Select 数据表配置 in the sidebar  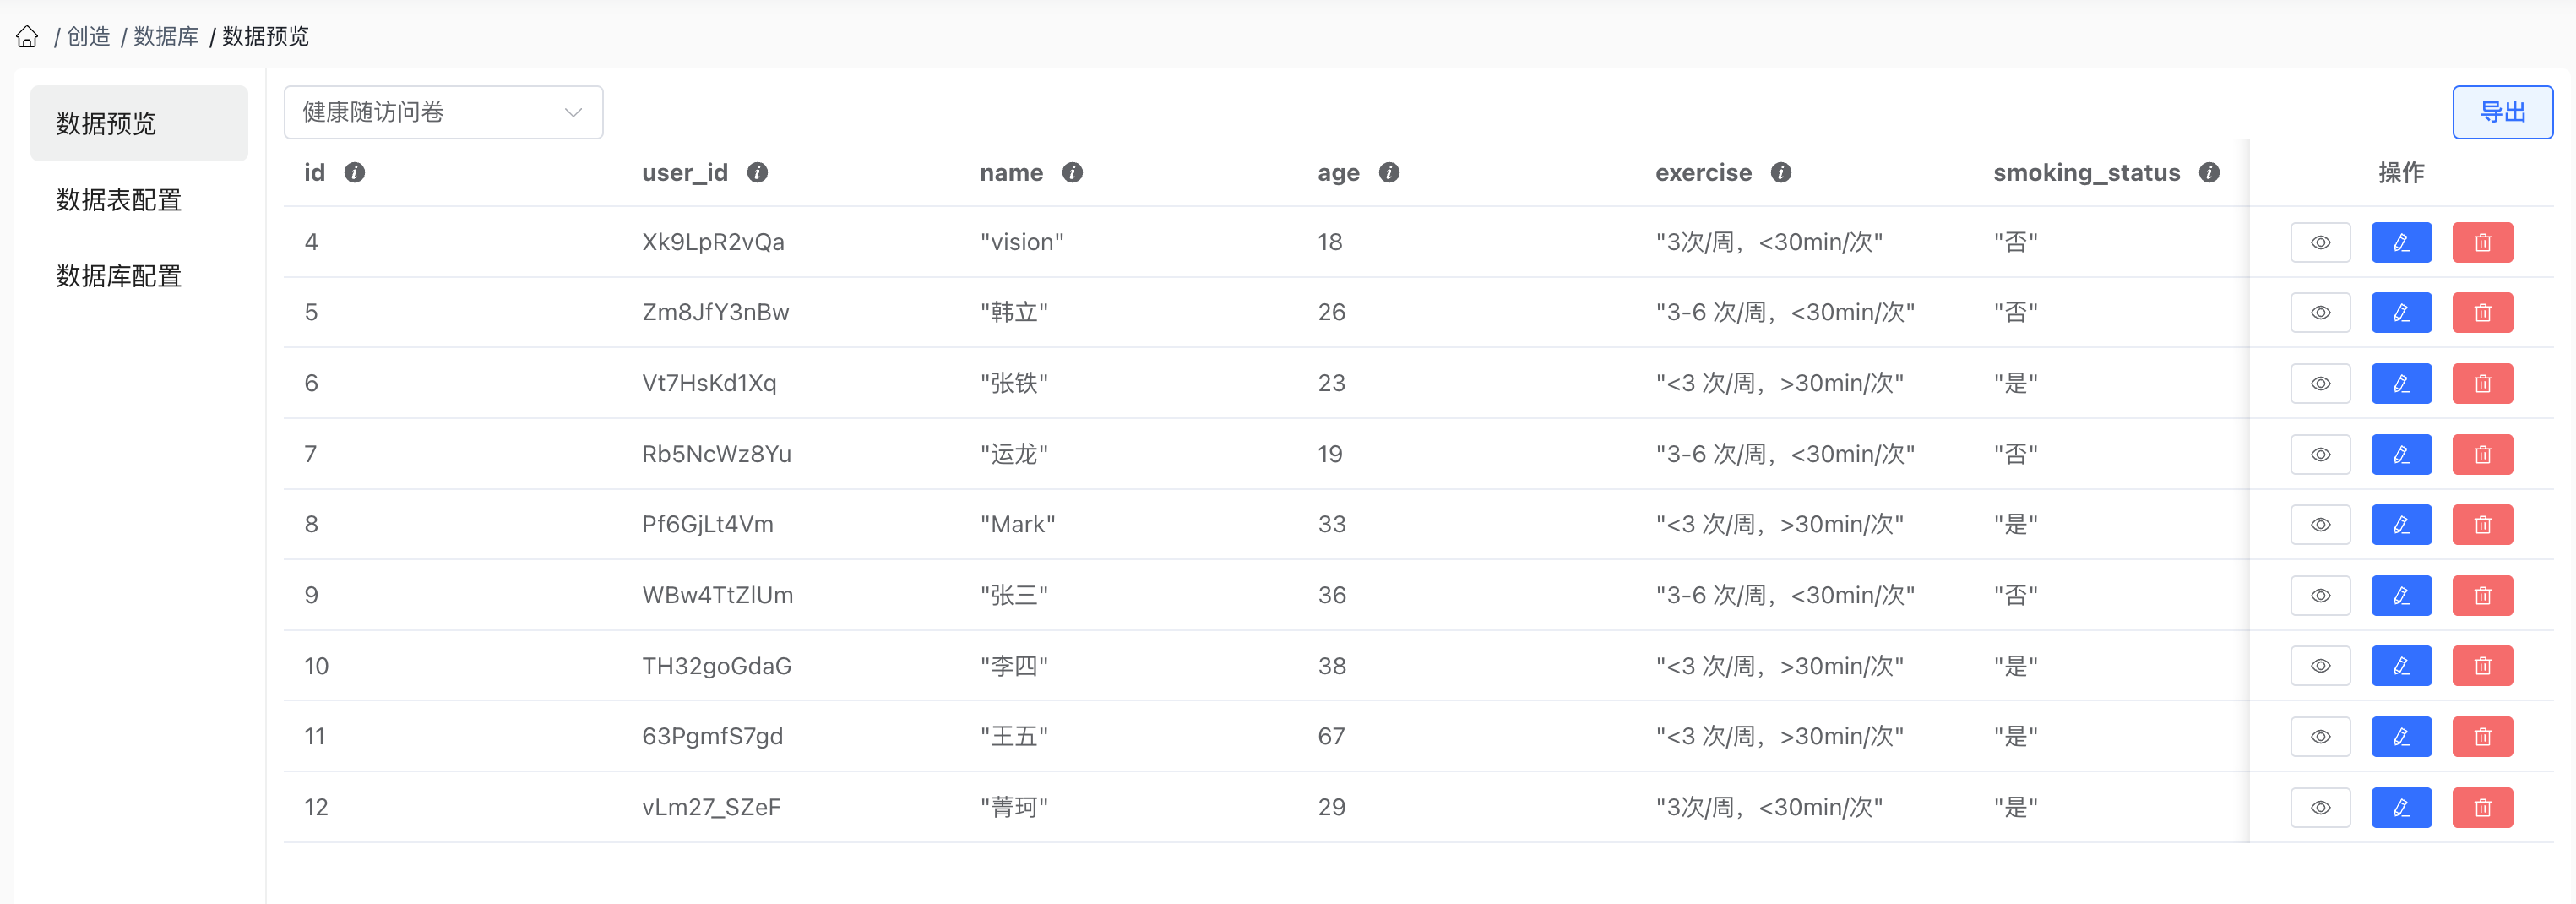point(139,199)
